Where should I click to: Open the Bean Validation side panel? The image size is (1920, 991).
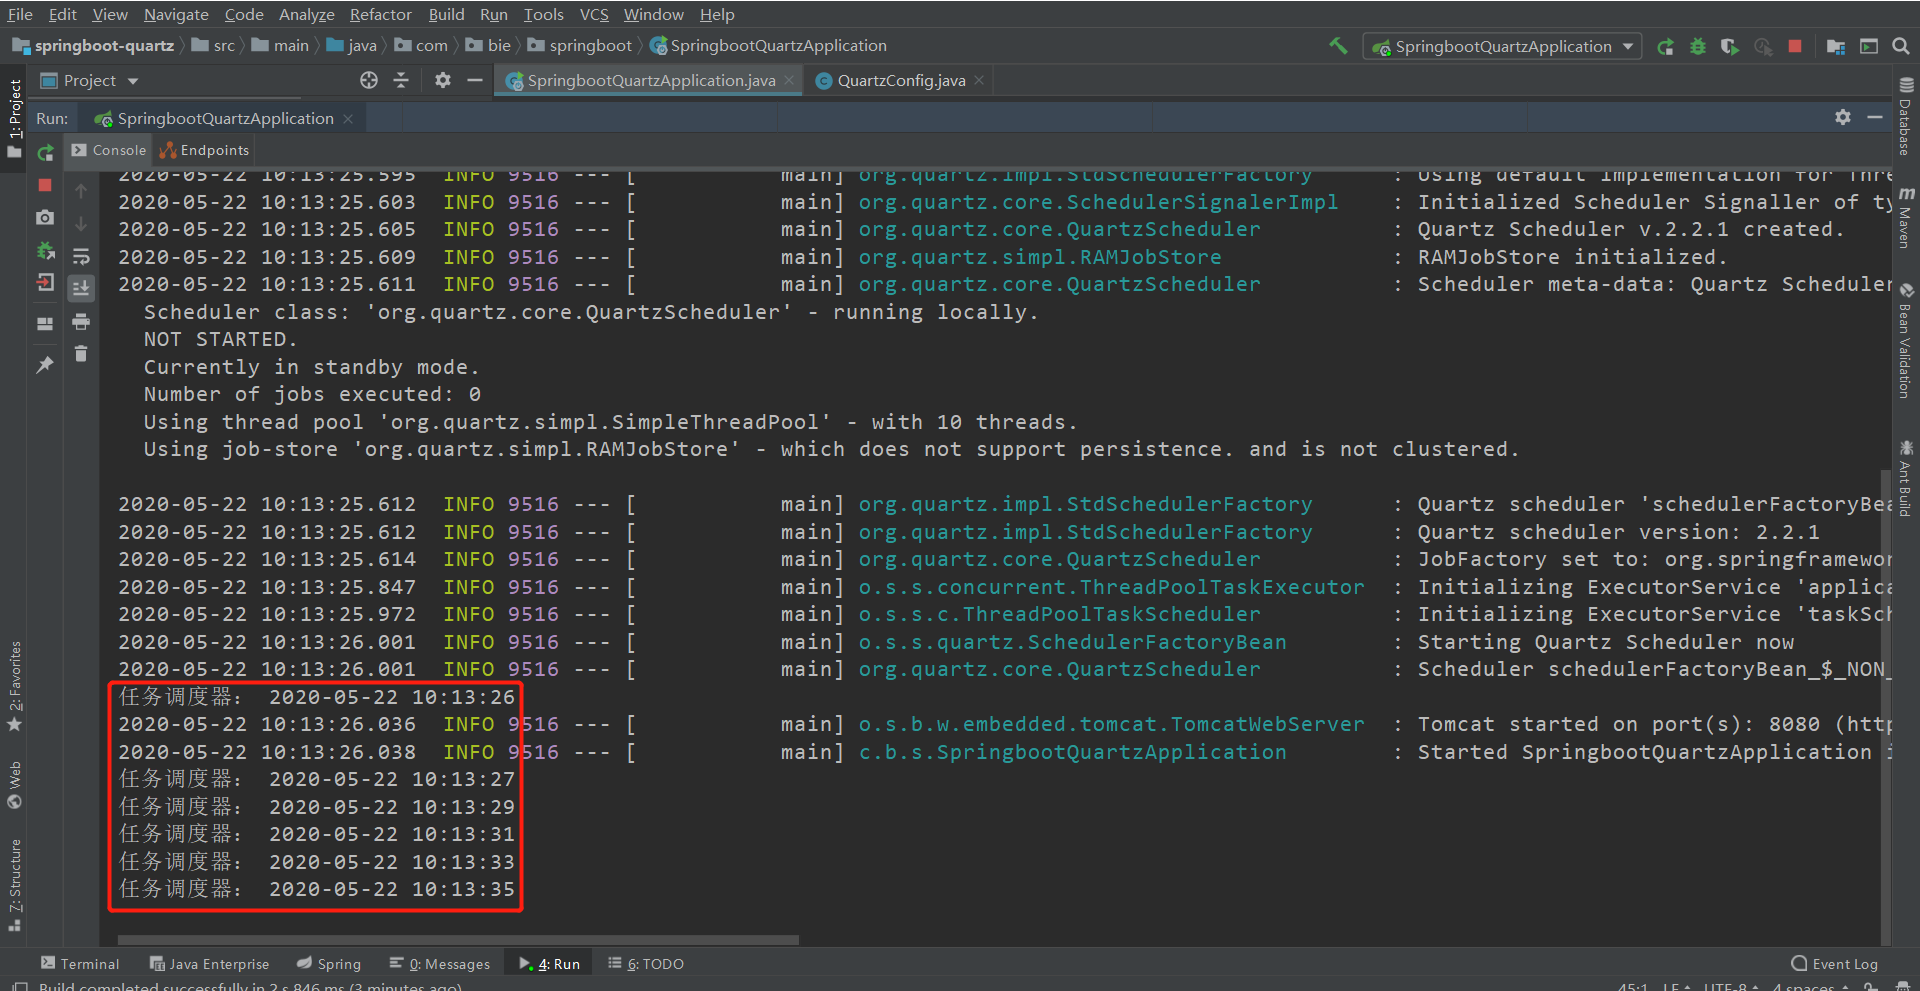point(1906,340)
